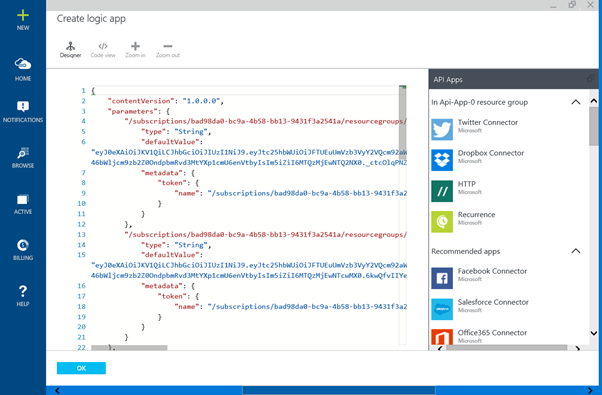Click Twitter Connector label
Viewport: 602px width, 395px height.
point(488,122)
